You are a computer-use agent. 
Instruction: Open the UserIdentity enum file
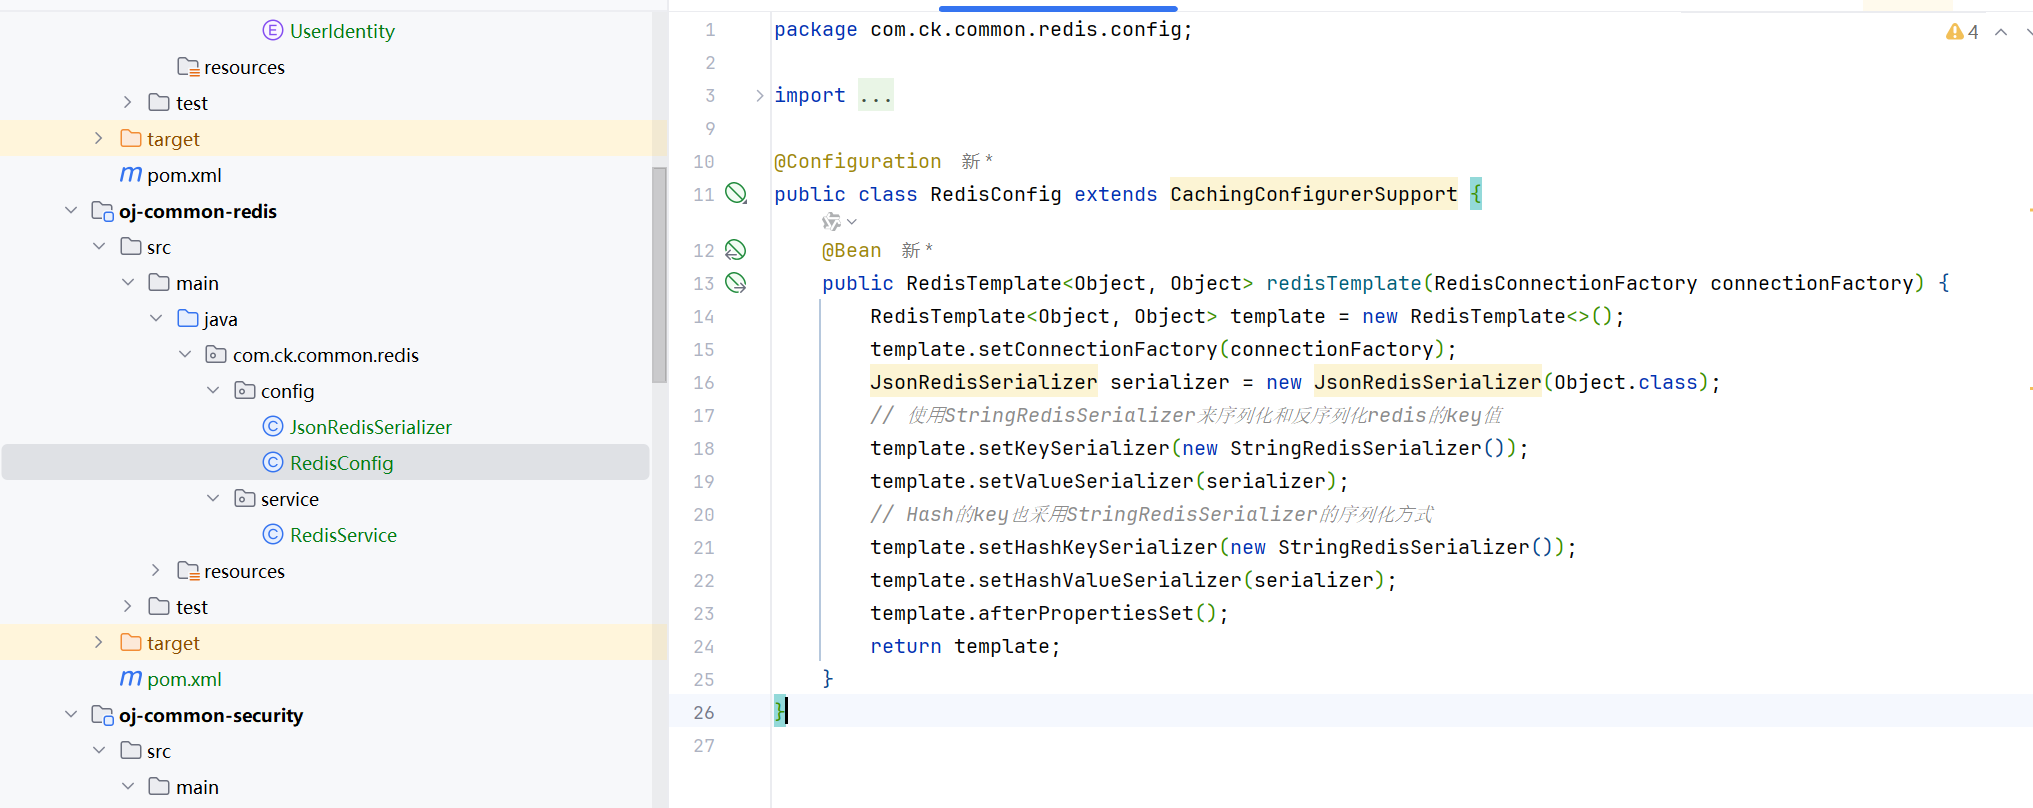coord(342,31)
